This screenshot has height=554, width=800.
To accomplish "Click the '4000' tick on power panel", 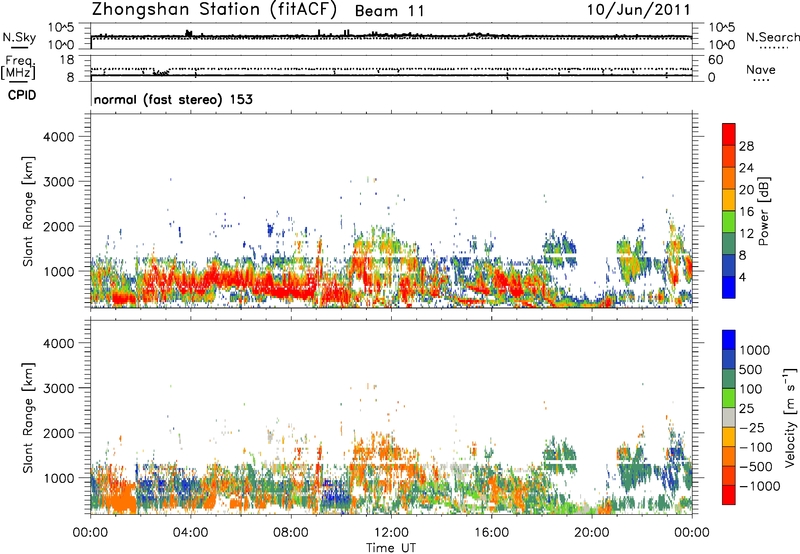I will coord(59,137).
